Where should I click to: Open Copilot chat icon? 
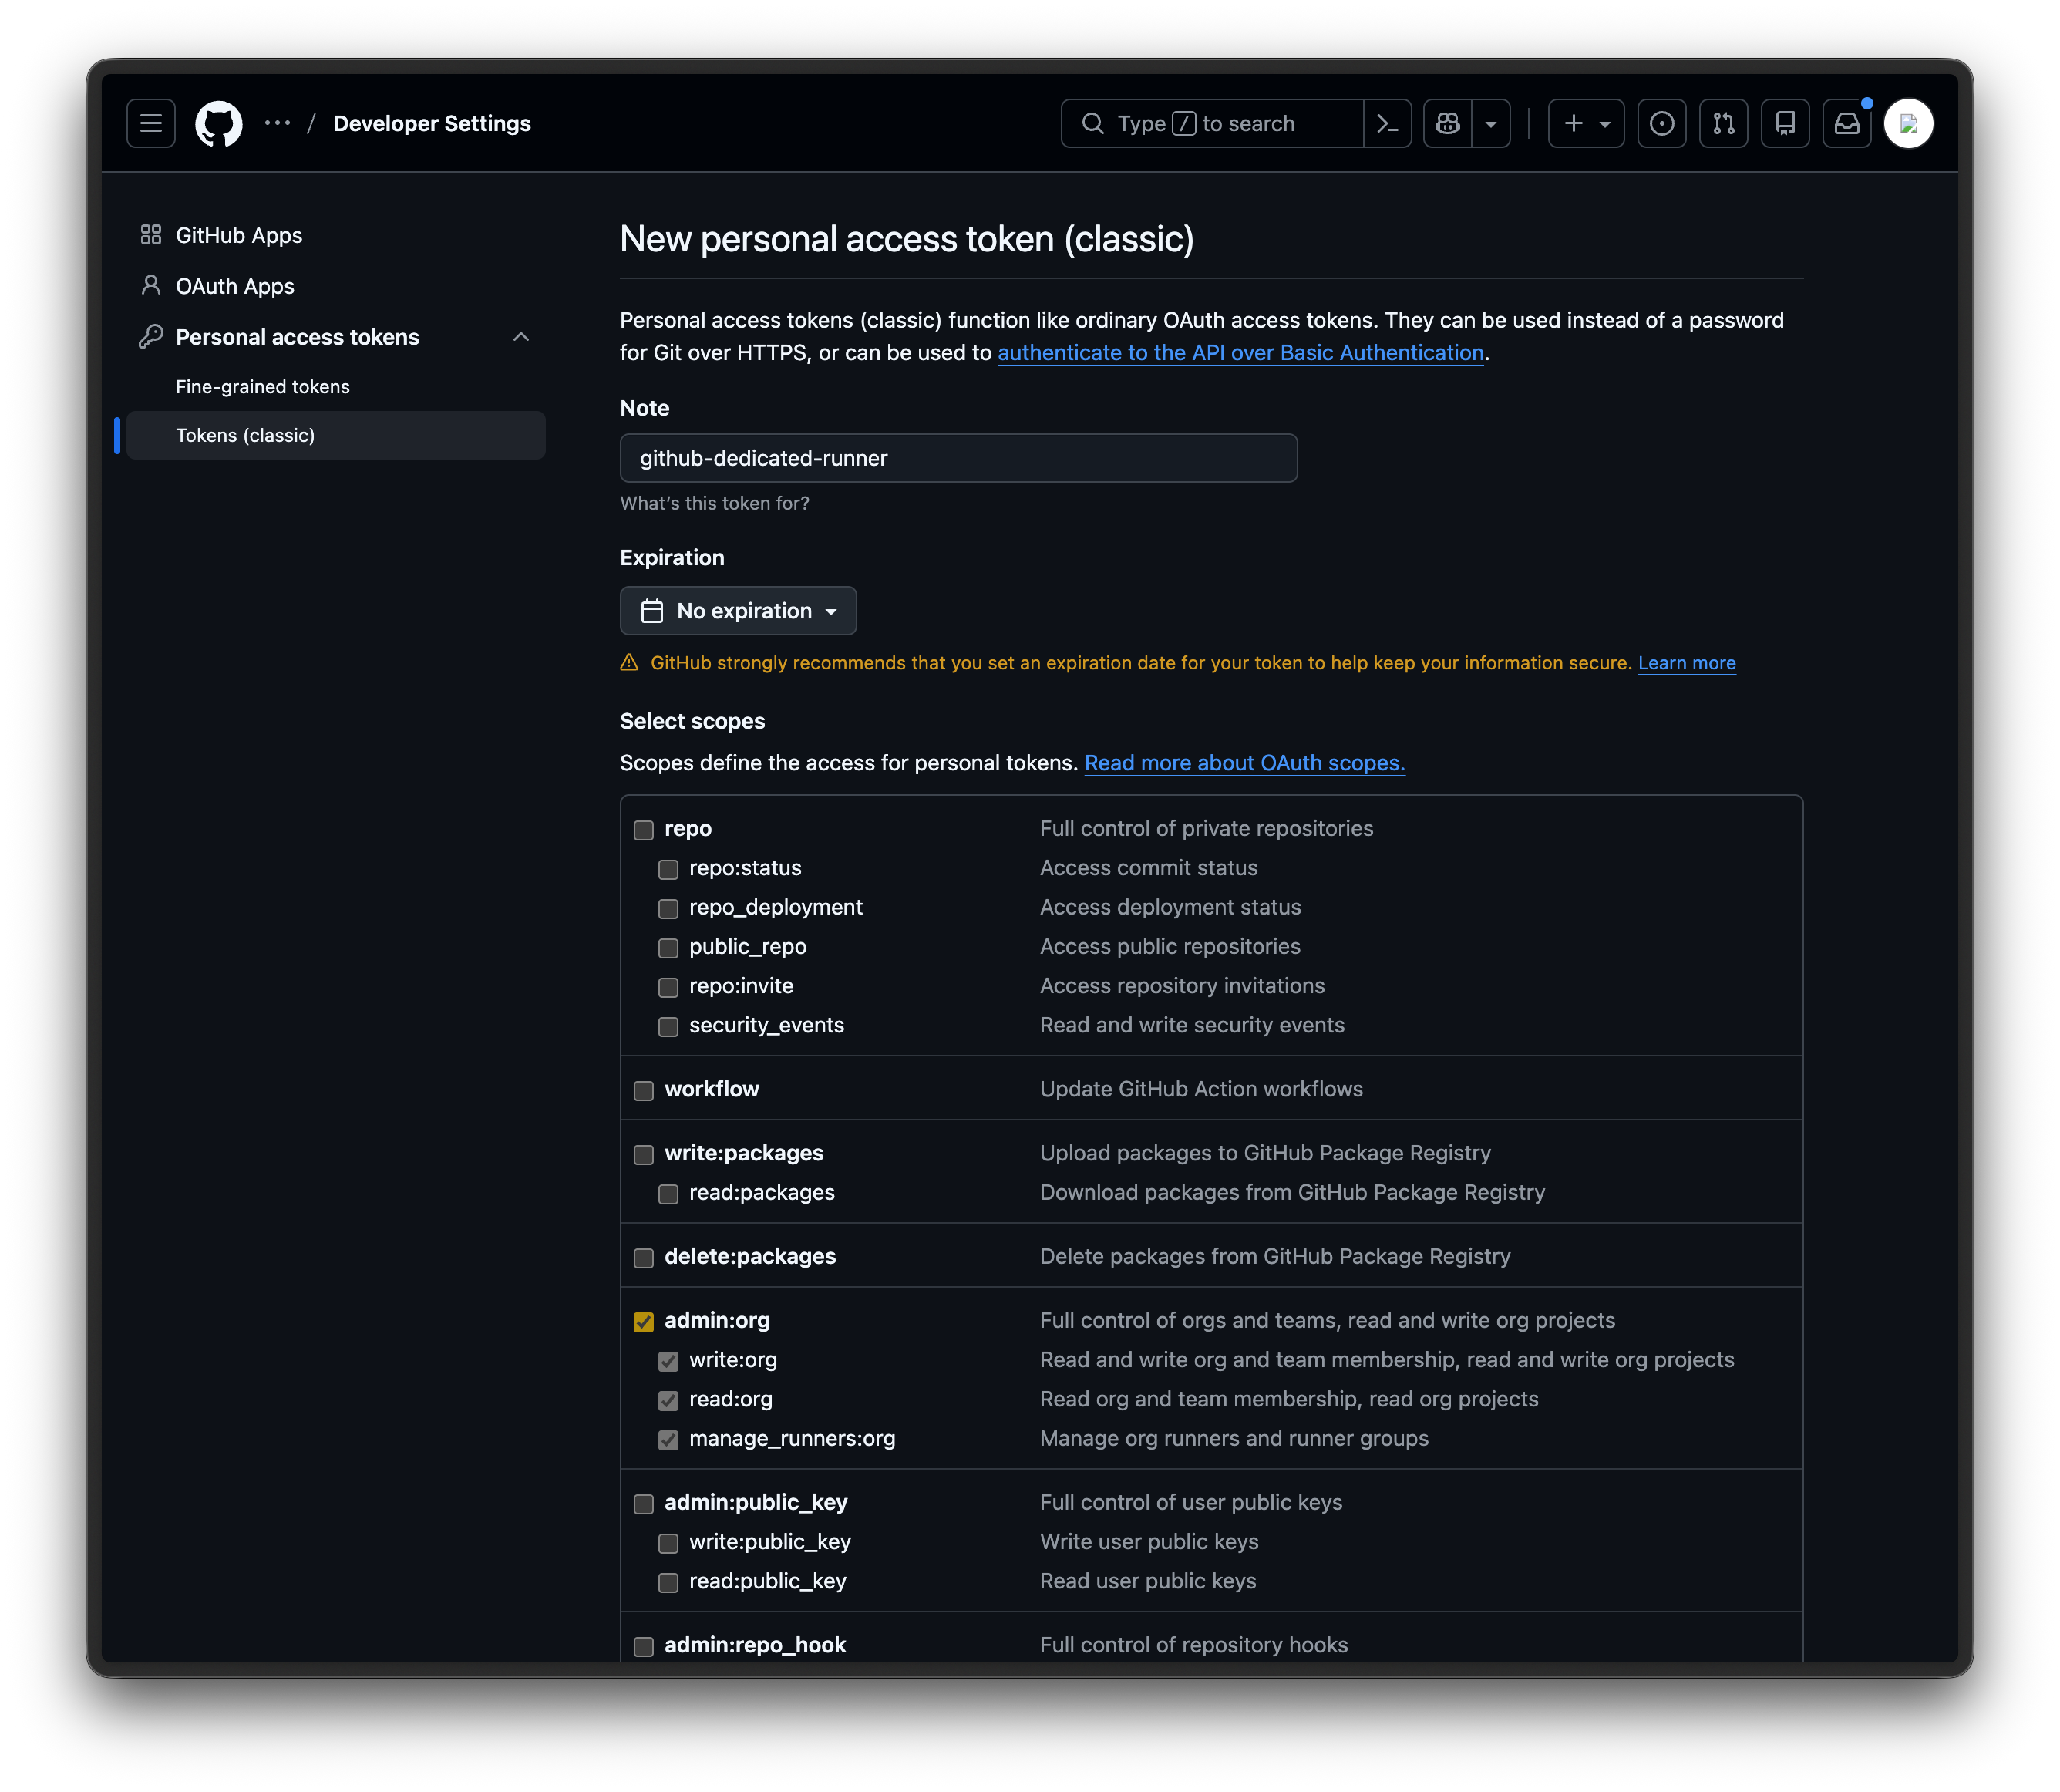point(1448,123)
